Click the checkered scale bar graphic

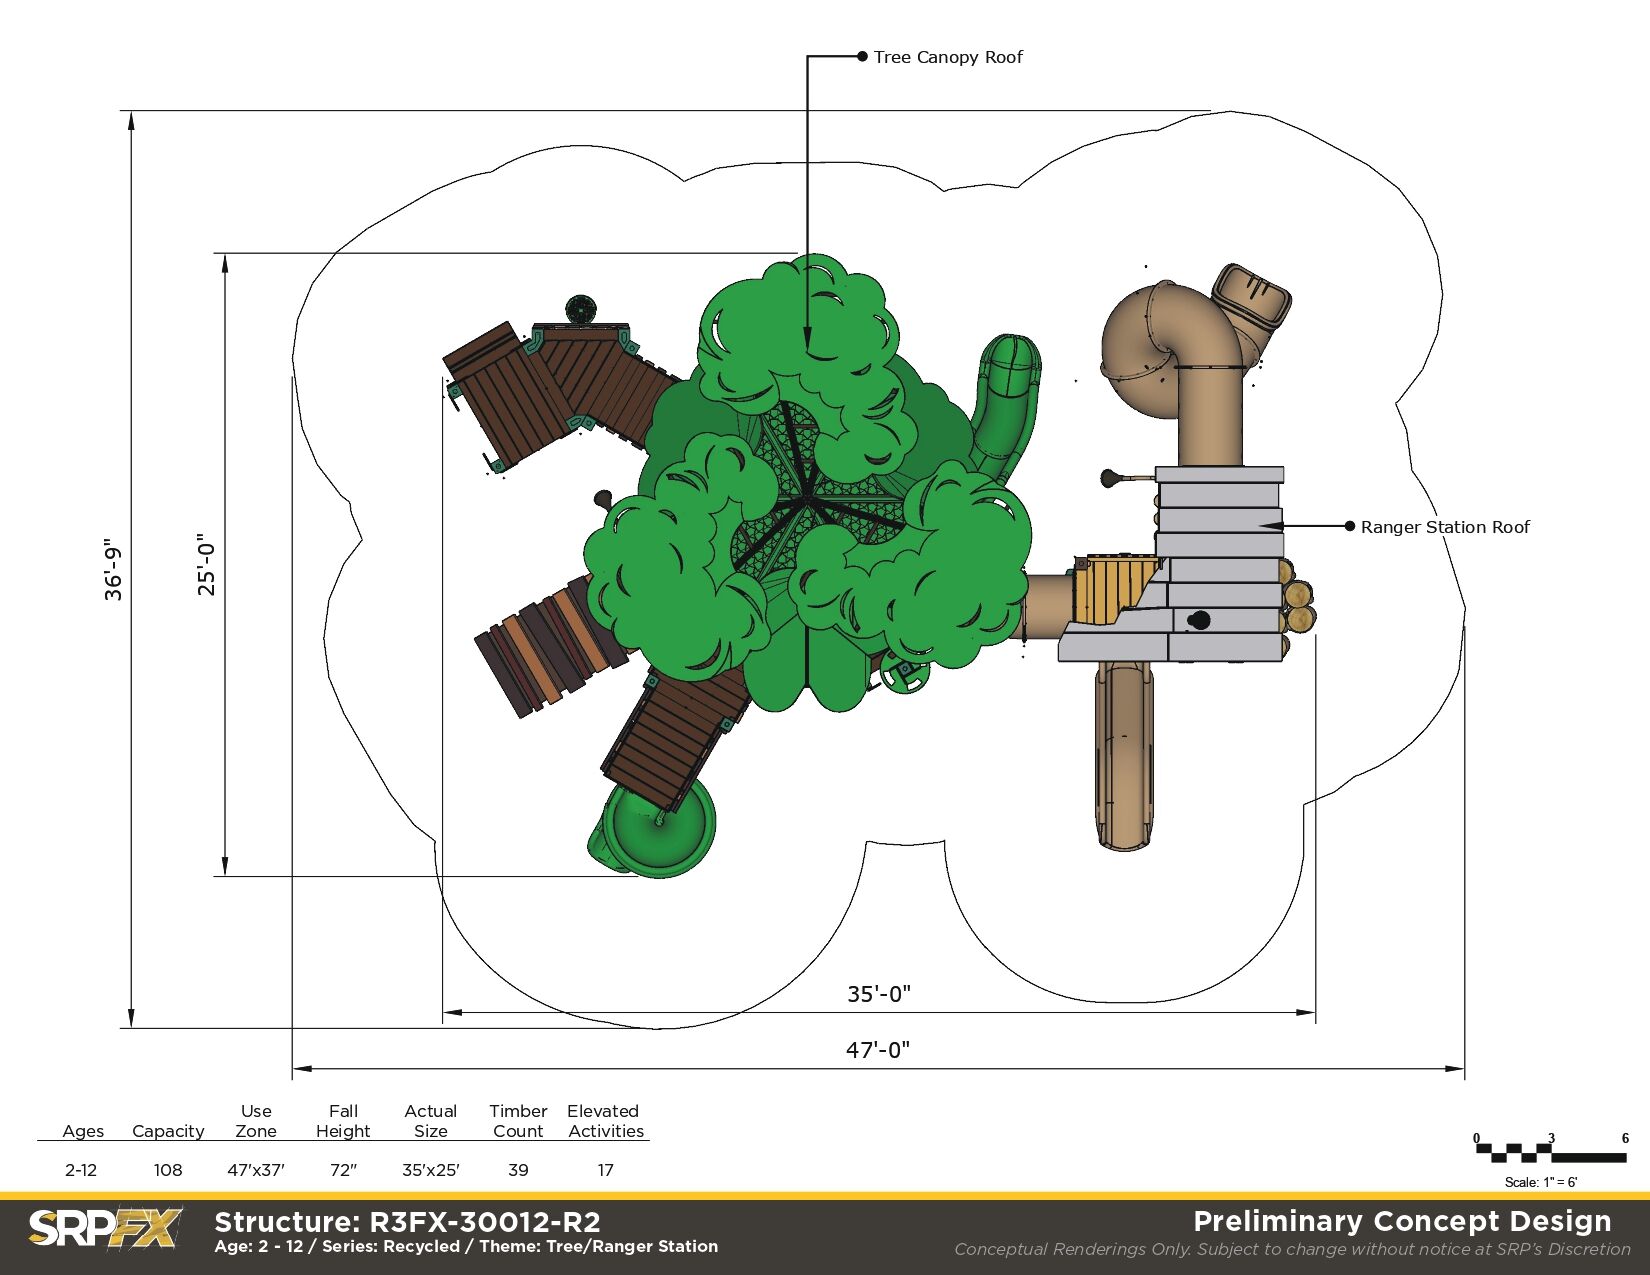pyautogui.click(x=1550, y=1153)
